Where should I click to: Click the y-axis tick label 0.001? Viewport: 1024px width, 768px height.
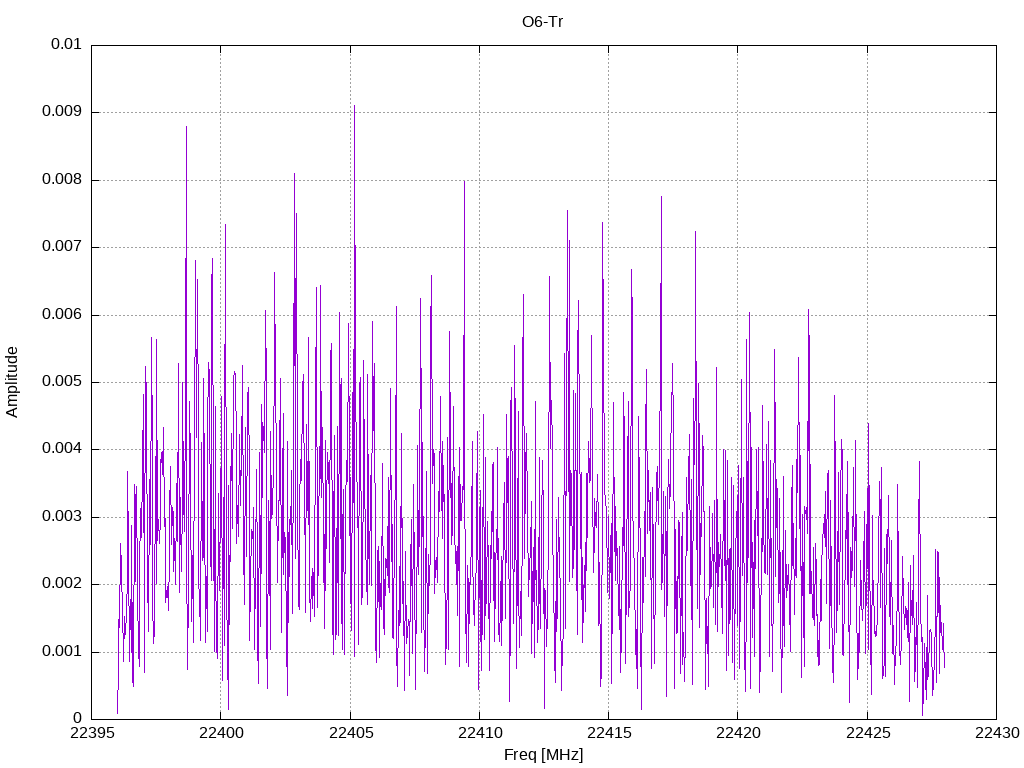[x=62, y=652]
